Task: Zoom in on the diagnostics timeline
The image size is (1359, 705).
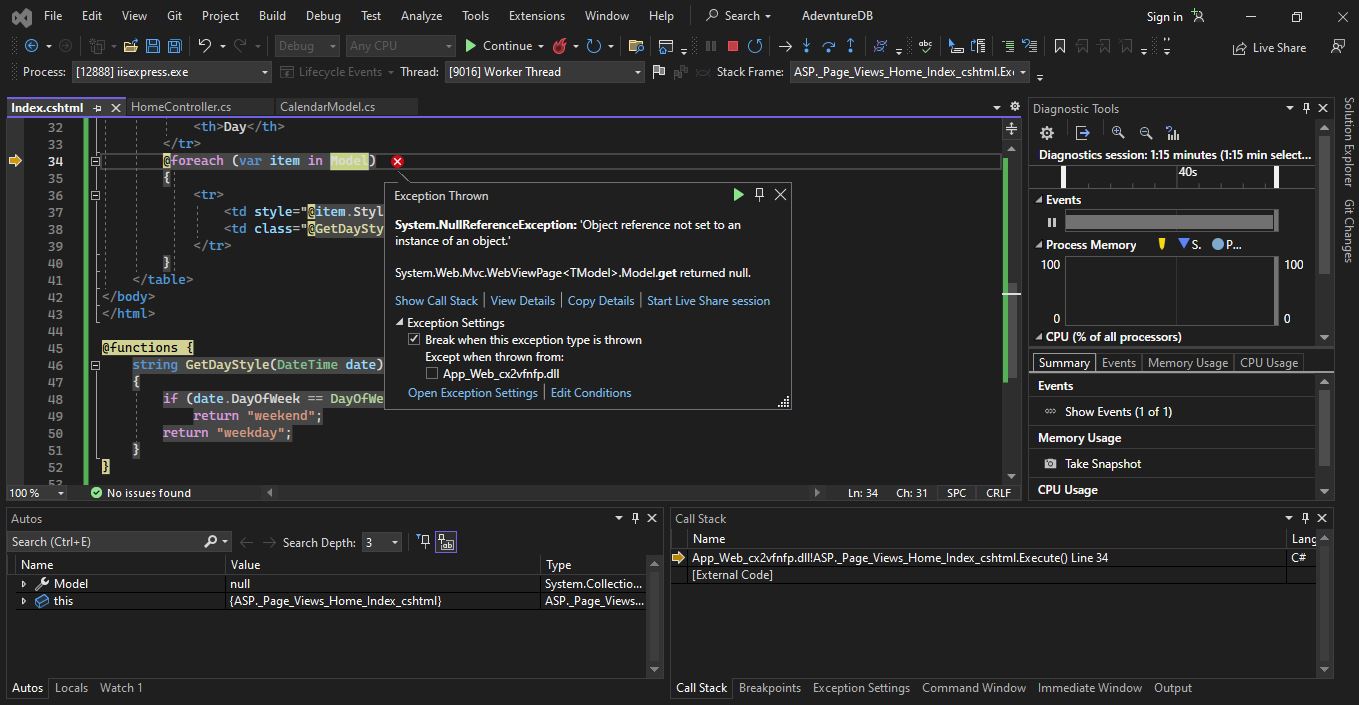Action: [x=1118, y=133]
